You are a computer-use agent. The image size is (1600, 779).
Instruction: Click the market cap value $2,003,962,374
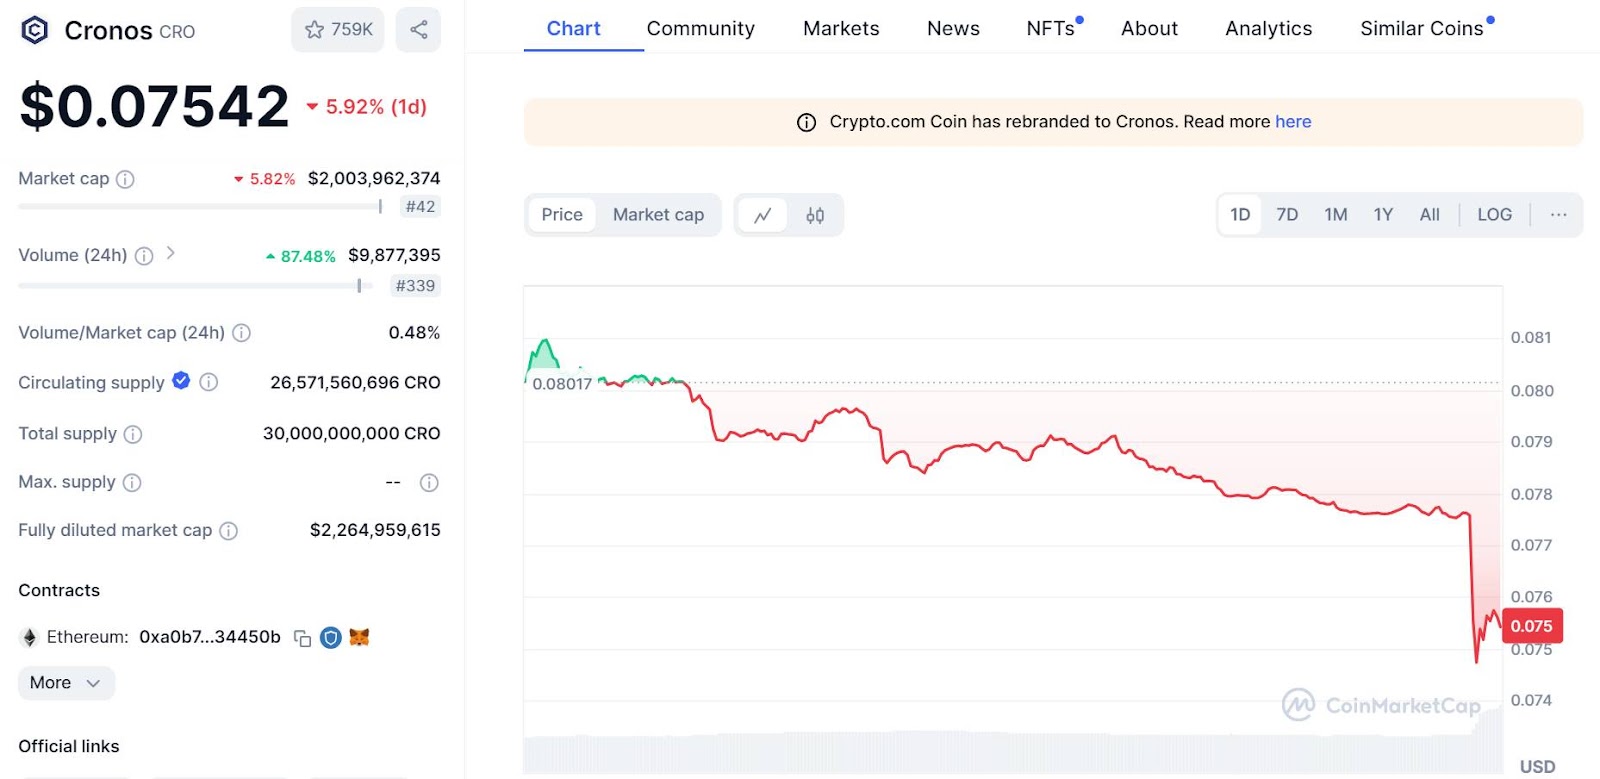(374, 178)
